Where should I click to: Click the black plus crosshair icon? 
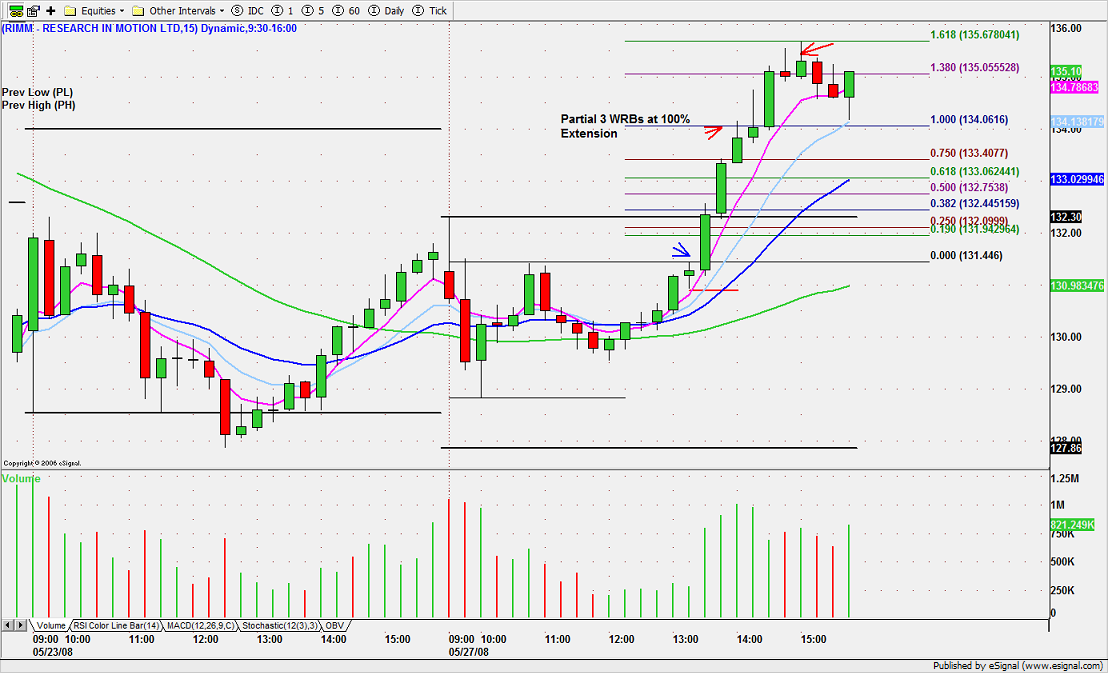51,11
